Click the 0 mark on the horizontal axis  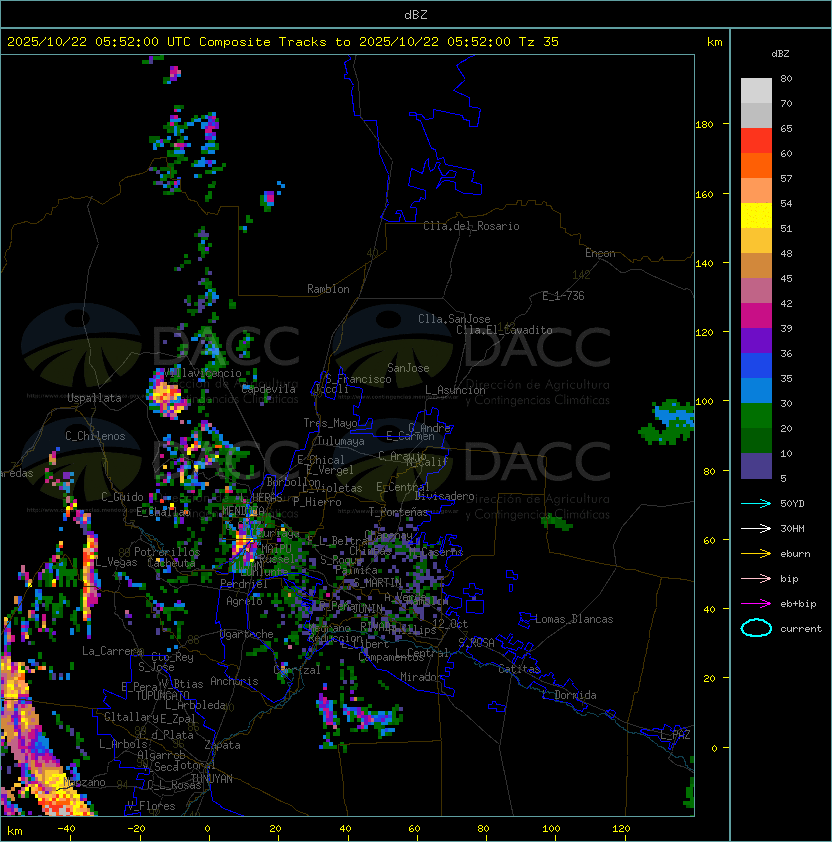tap(207, 829)
